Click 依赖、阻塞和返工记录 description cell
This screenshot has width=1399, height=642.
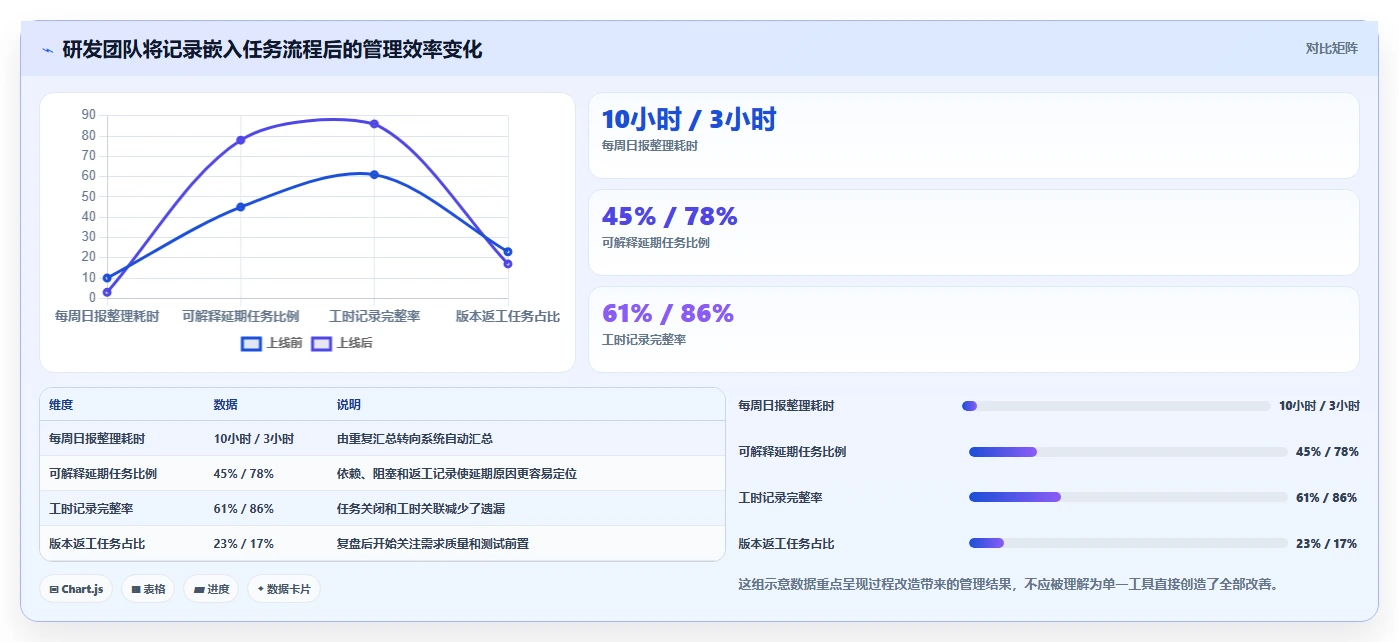pyautogui.click(x=457, y=474)
